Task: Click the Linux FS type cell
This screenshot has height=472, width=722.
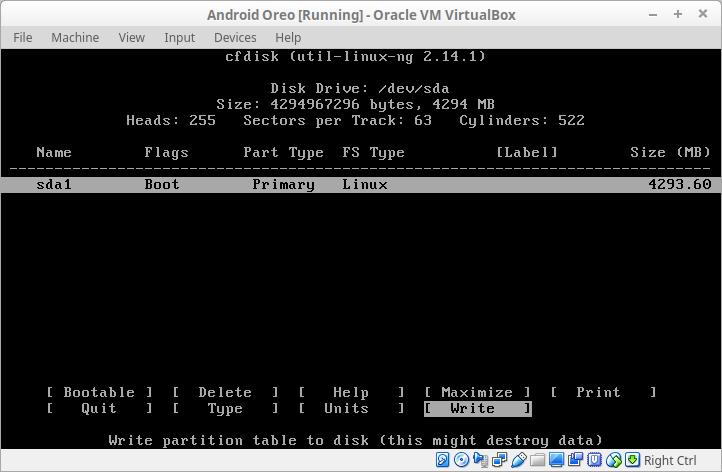Action: point(365,185)
